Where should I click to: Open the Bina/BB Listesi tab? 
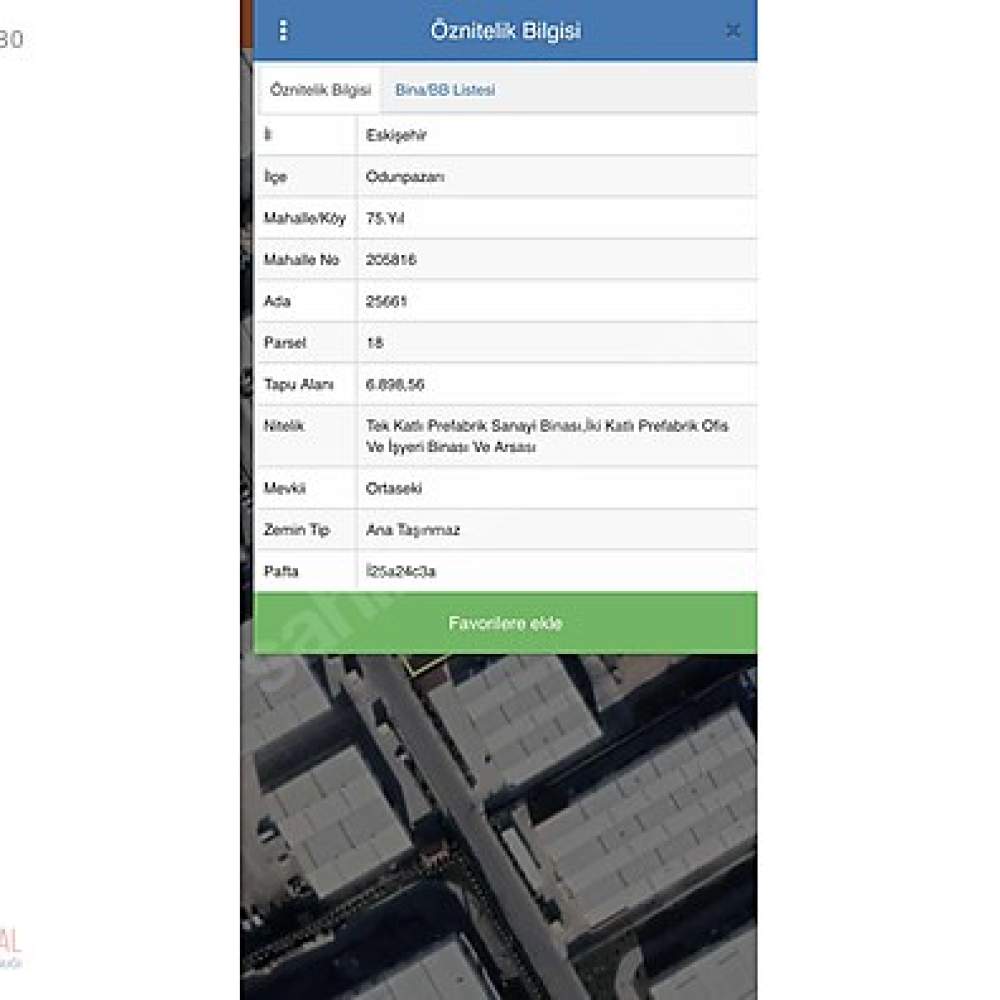click(445, 90)
